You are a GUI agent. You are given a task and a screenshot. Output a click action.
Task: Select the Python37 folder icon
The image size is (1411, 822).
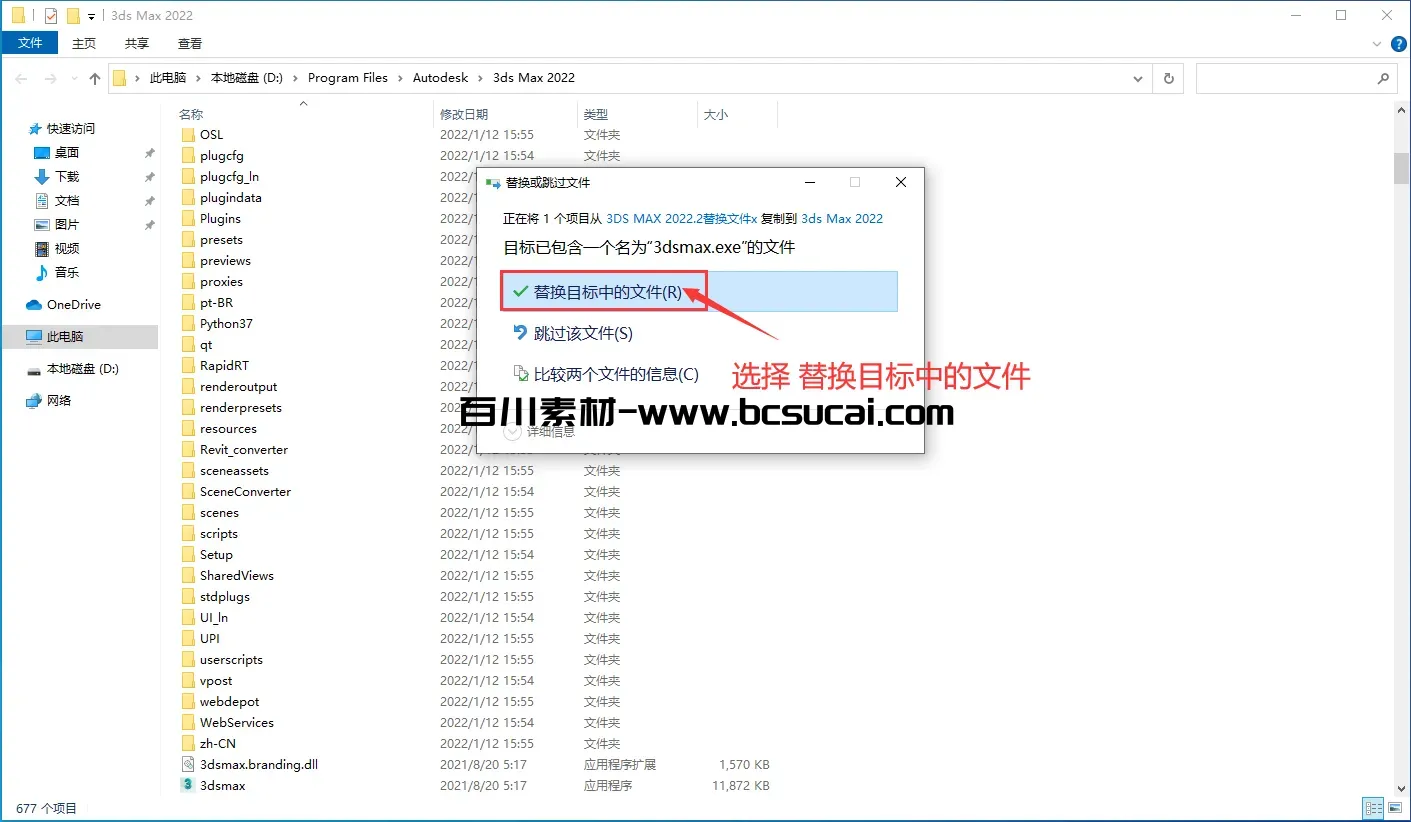(x=189, y=324)
